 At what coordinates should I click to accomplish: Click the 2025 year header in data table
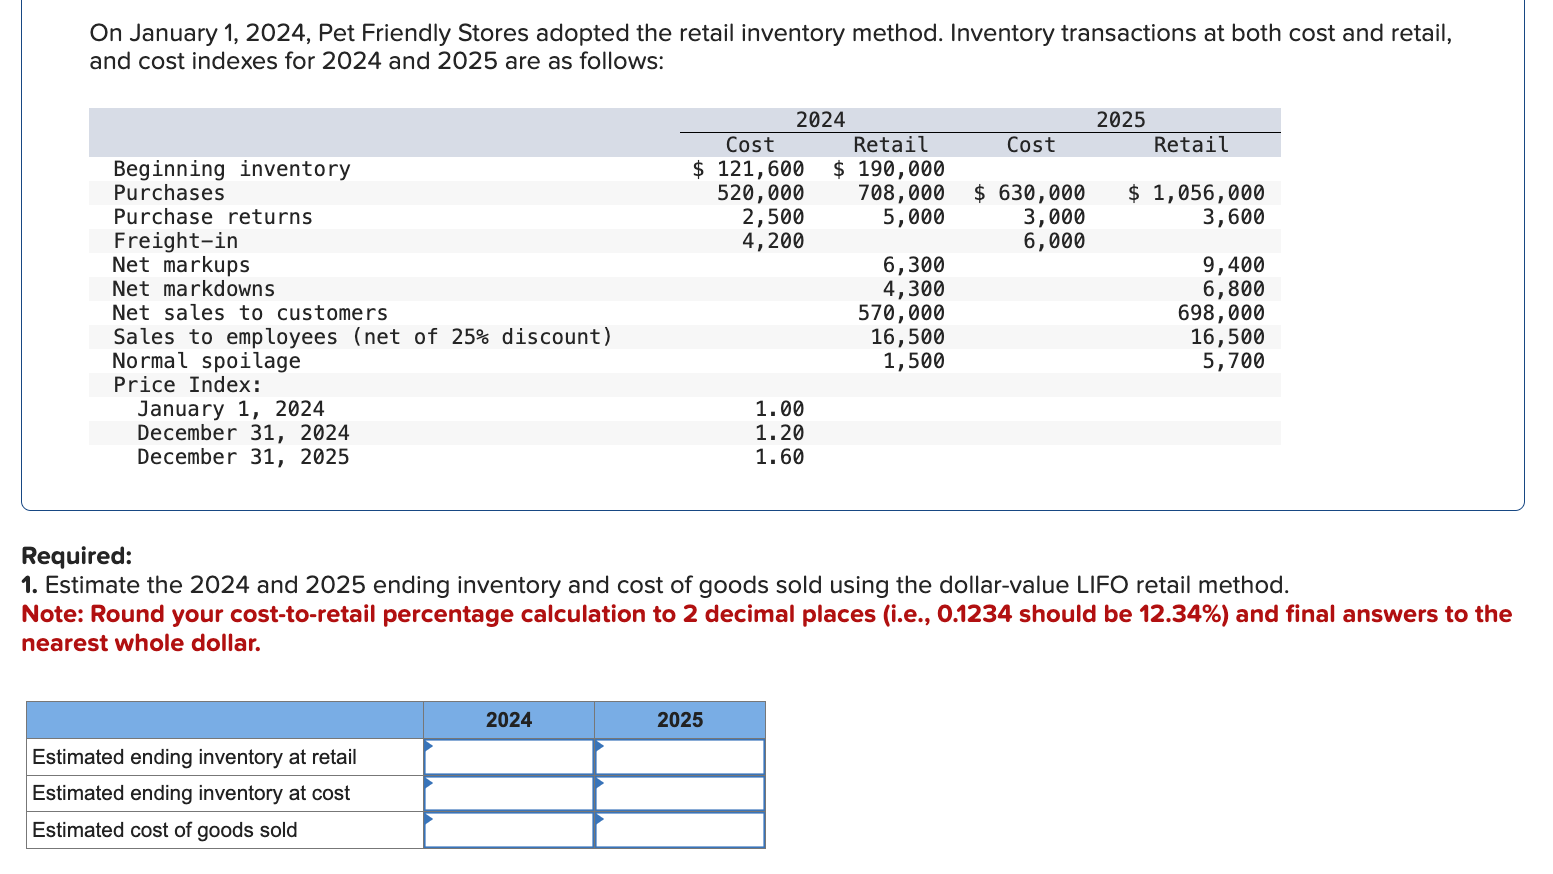point(1121,120)
